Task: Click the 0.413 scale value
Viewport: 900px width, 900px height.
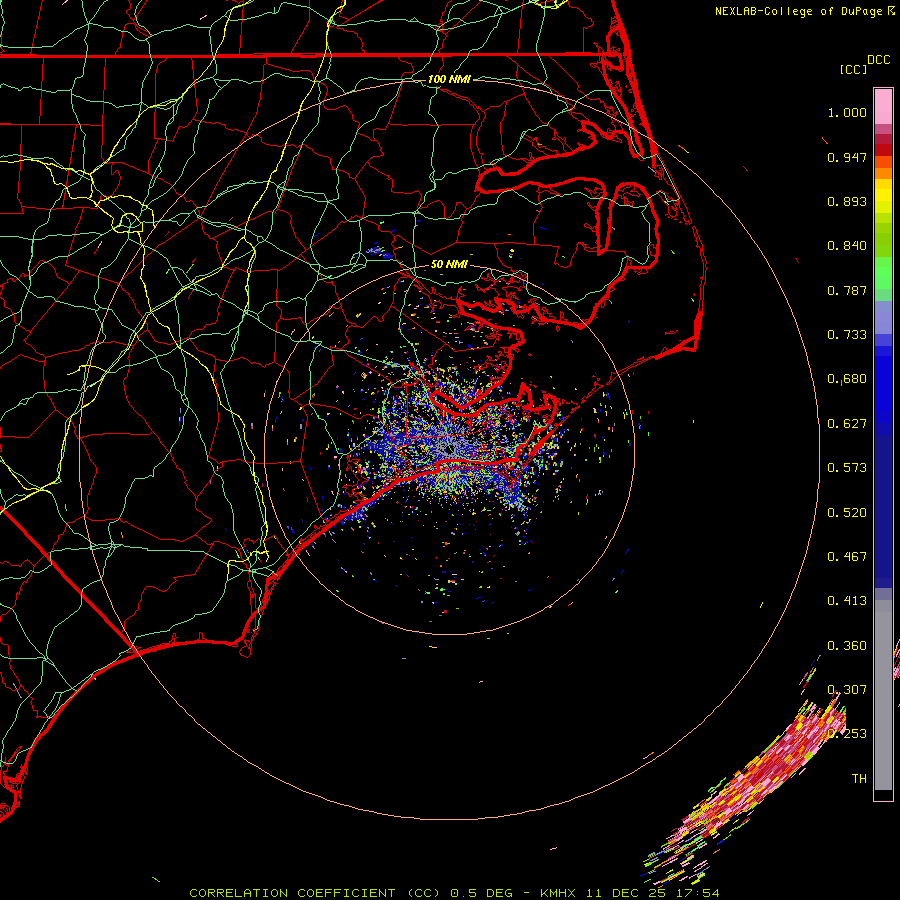Action: 847,601
